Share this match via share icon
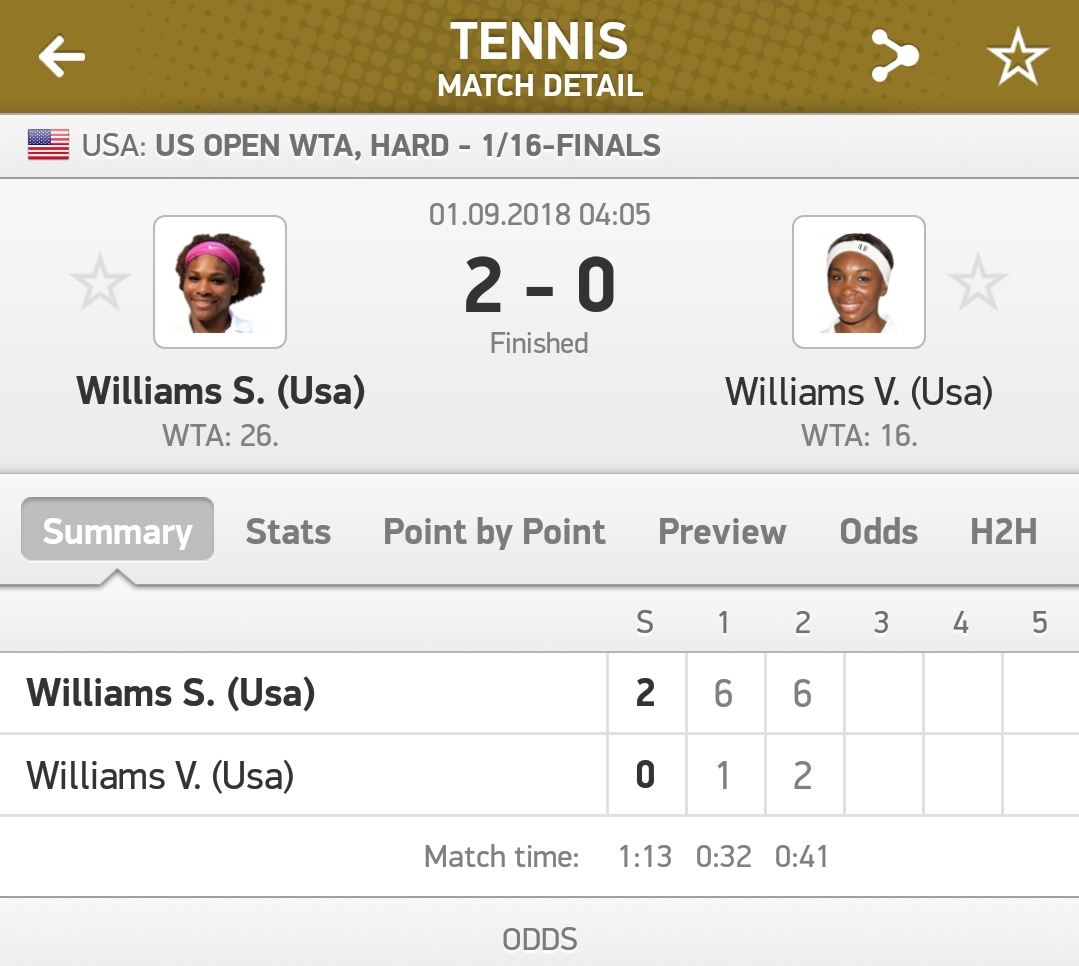 894,56
